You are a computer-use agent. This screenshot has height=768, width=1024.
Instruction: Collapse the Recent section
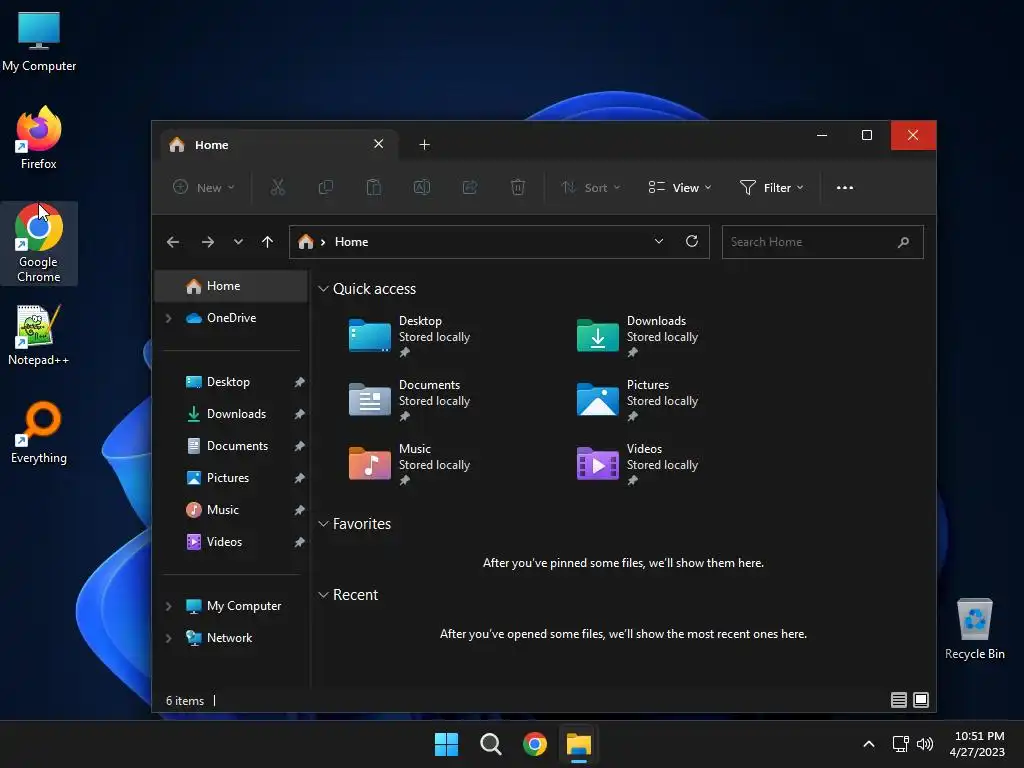coord(323,595)
